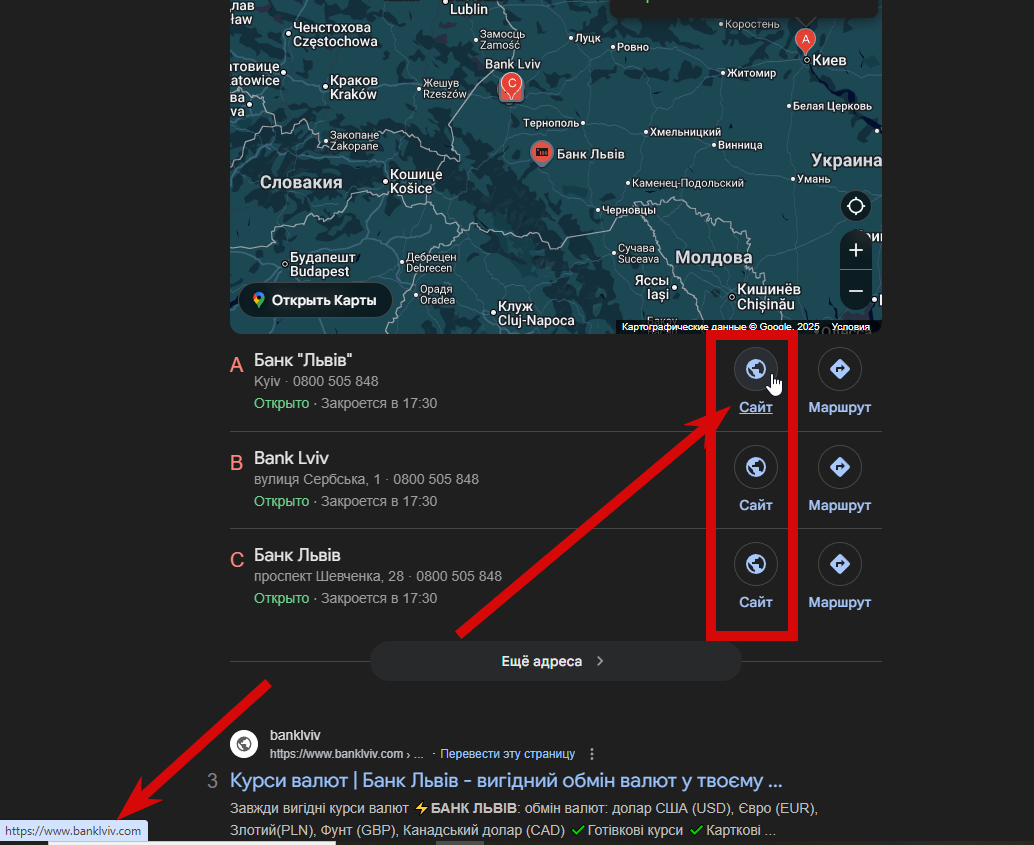Click the Условия link on map
1034x845 pixels.
coord(850,327)
